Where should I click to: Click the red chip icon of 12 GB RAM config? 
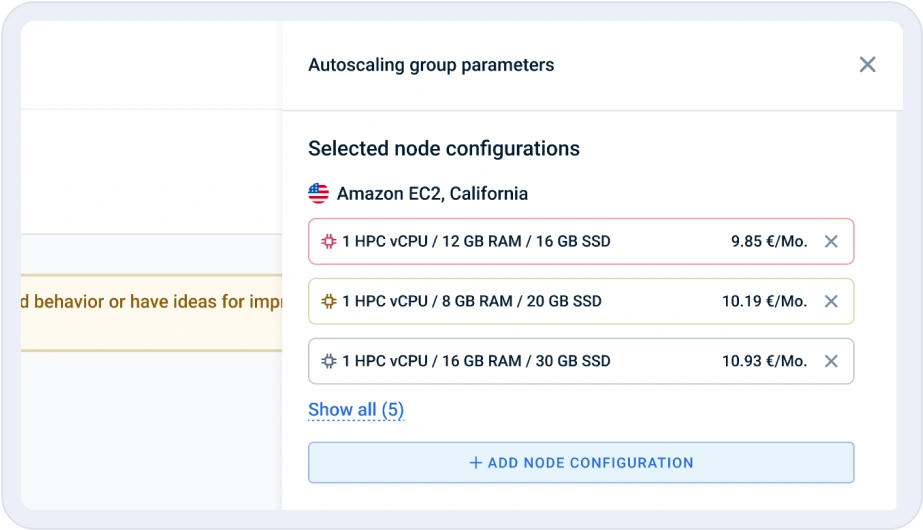(x=328, y=242)
